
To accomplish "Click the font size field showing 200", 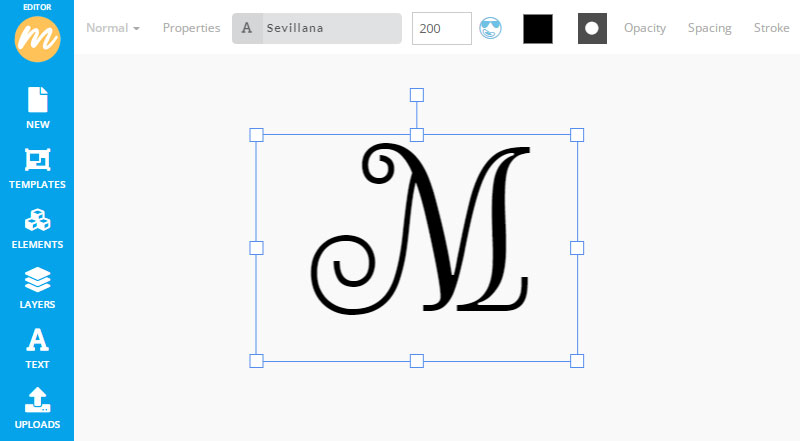I will [441, 29].
